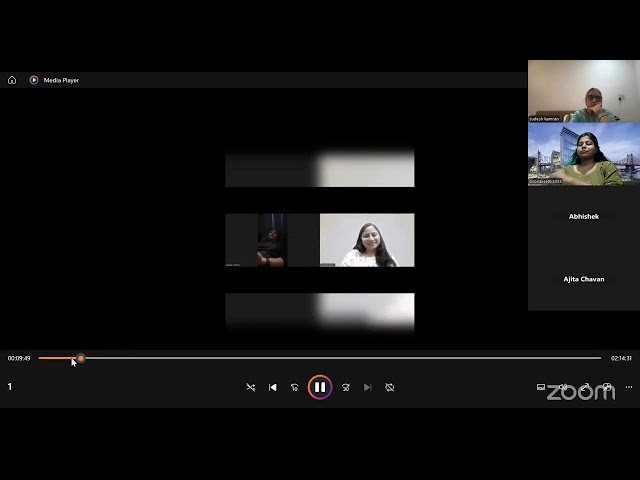Select the Abhishek participant tile
The width and height of the screenshot is (640, 480).
point(584,216)
